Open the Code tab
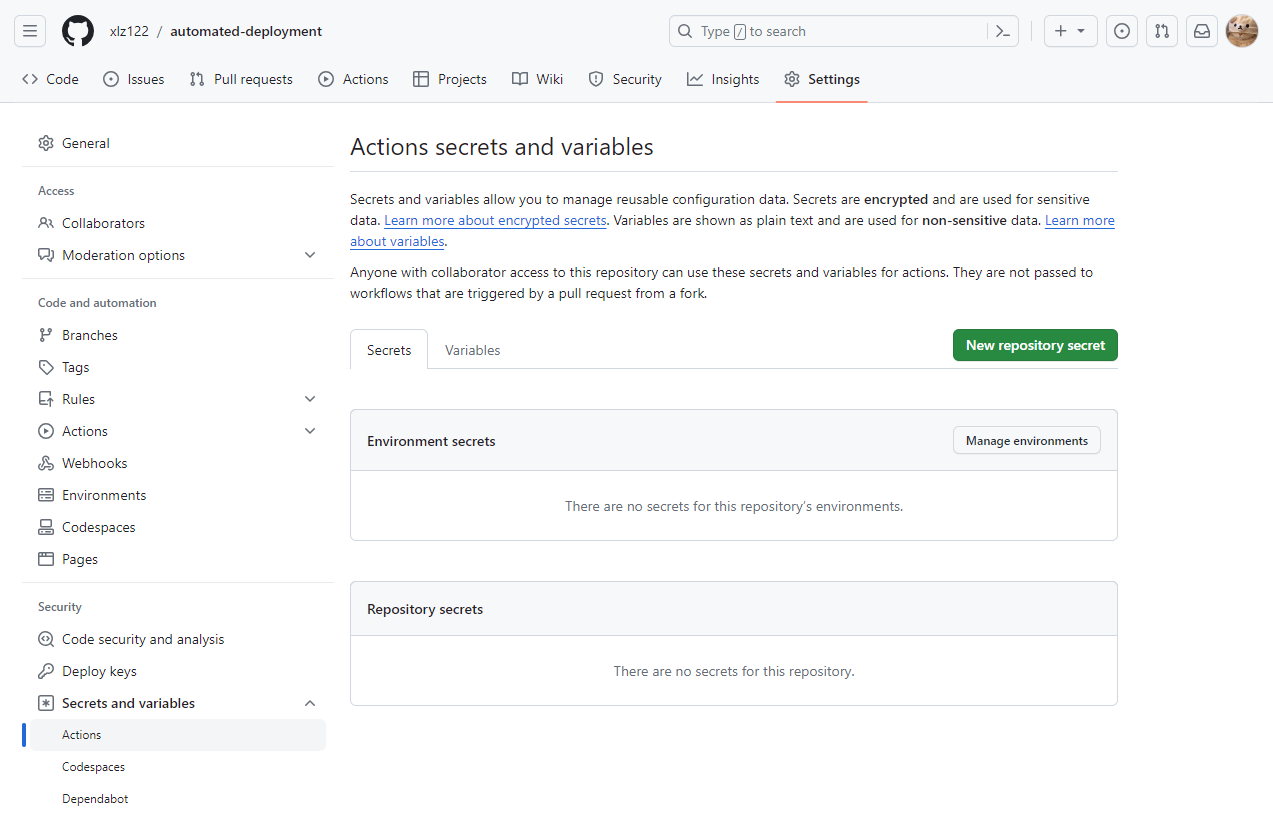The height and width of the screenshot is (818, 1273). (50, 79)
